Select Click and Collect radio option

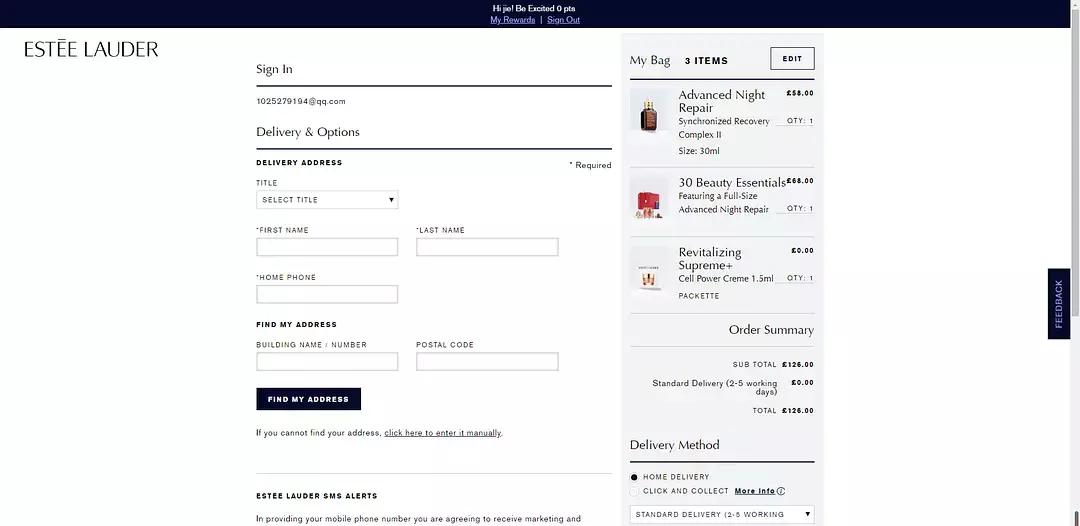click(x=634, y=492)
